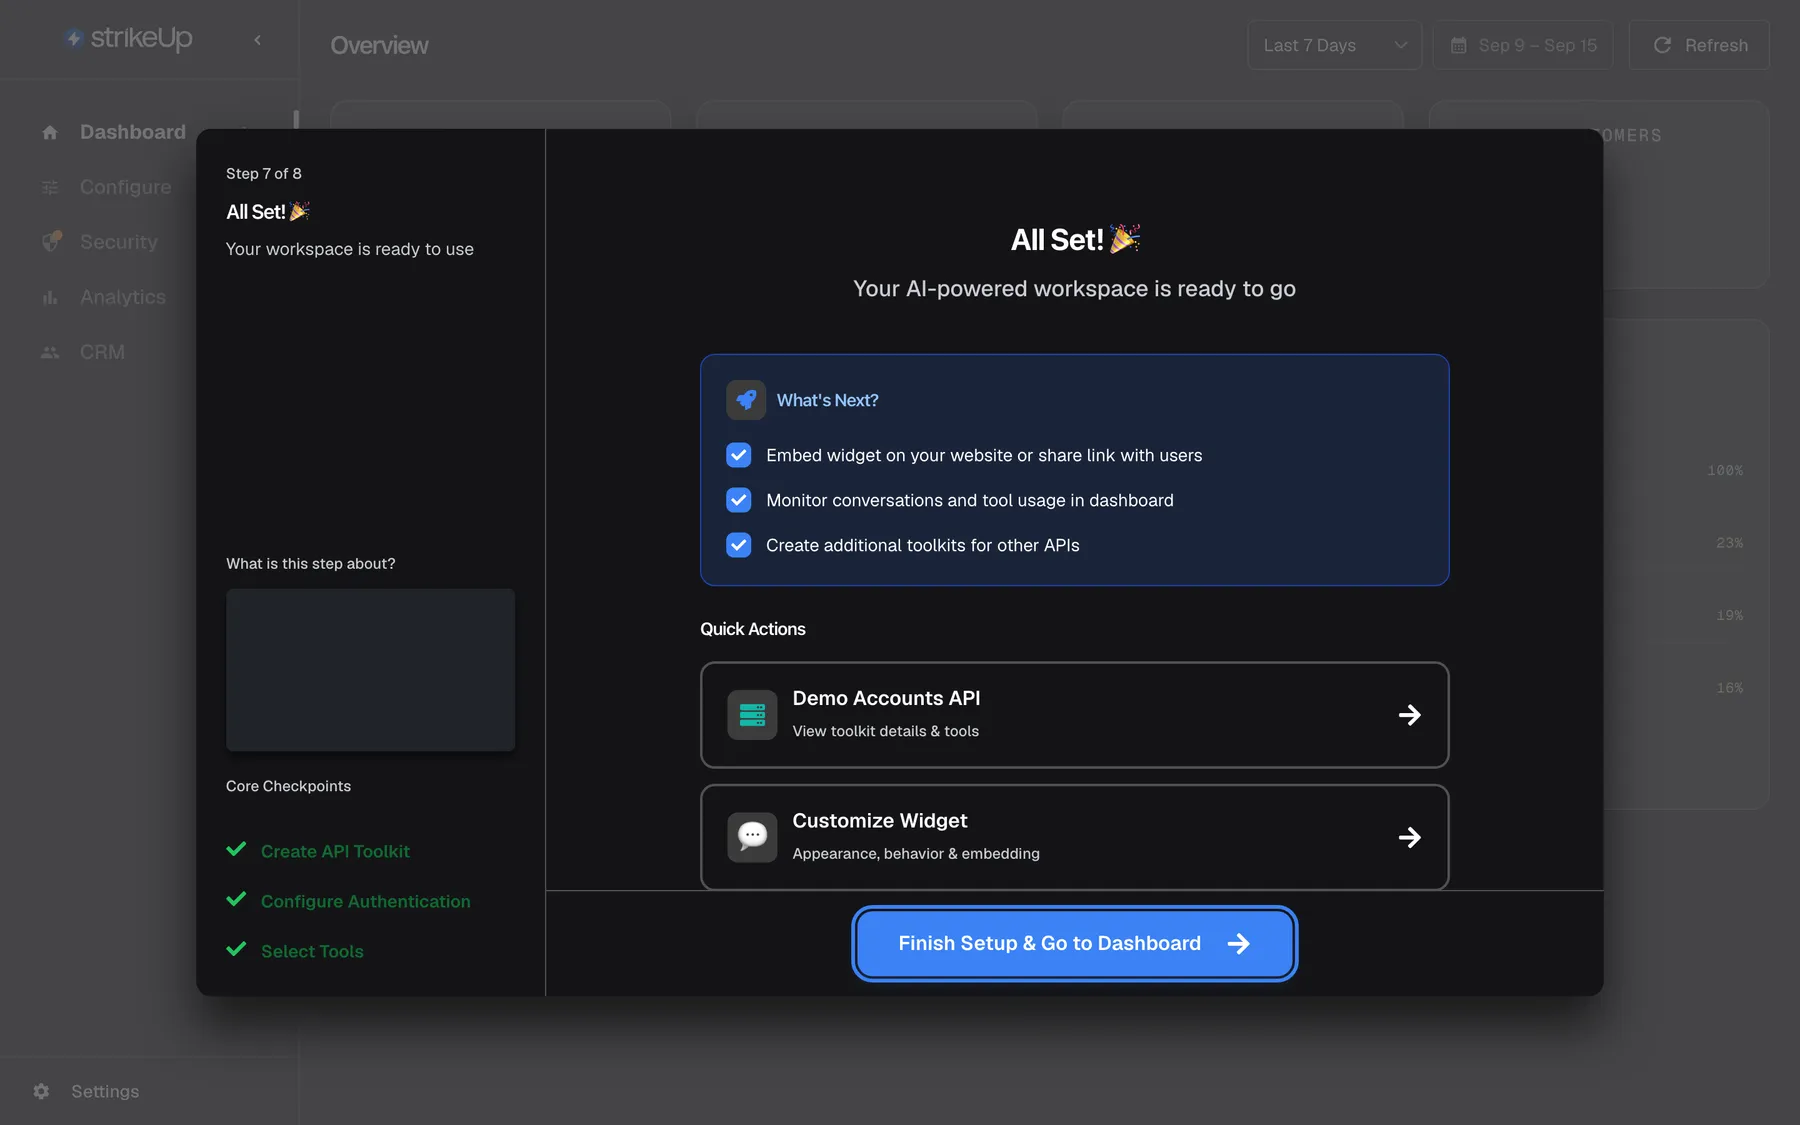Viewport: 1800px width, 1125px height.
Task: Toggle the Monitor conversations checkbox
Action: pos(739,500)
